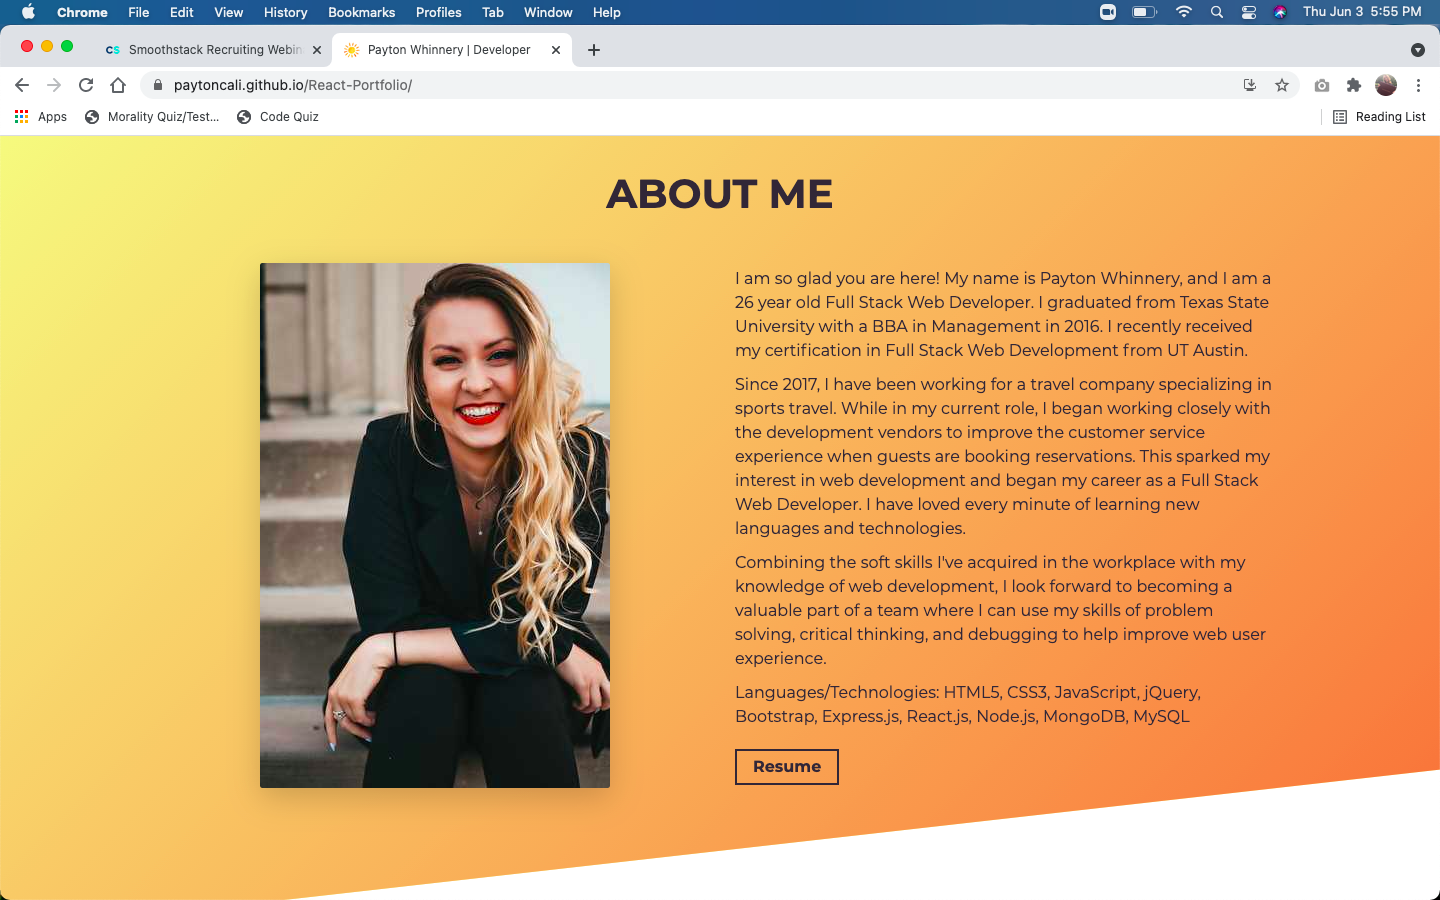Viewport: 1440px width, 900px height.
Task: Open the Chrome three-dot menu
Action: click(x=1418, y=85)
